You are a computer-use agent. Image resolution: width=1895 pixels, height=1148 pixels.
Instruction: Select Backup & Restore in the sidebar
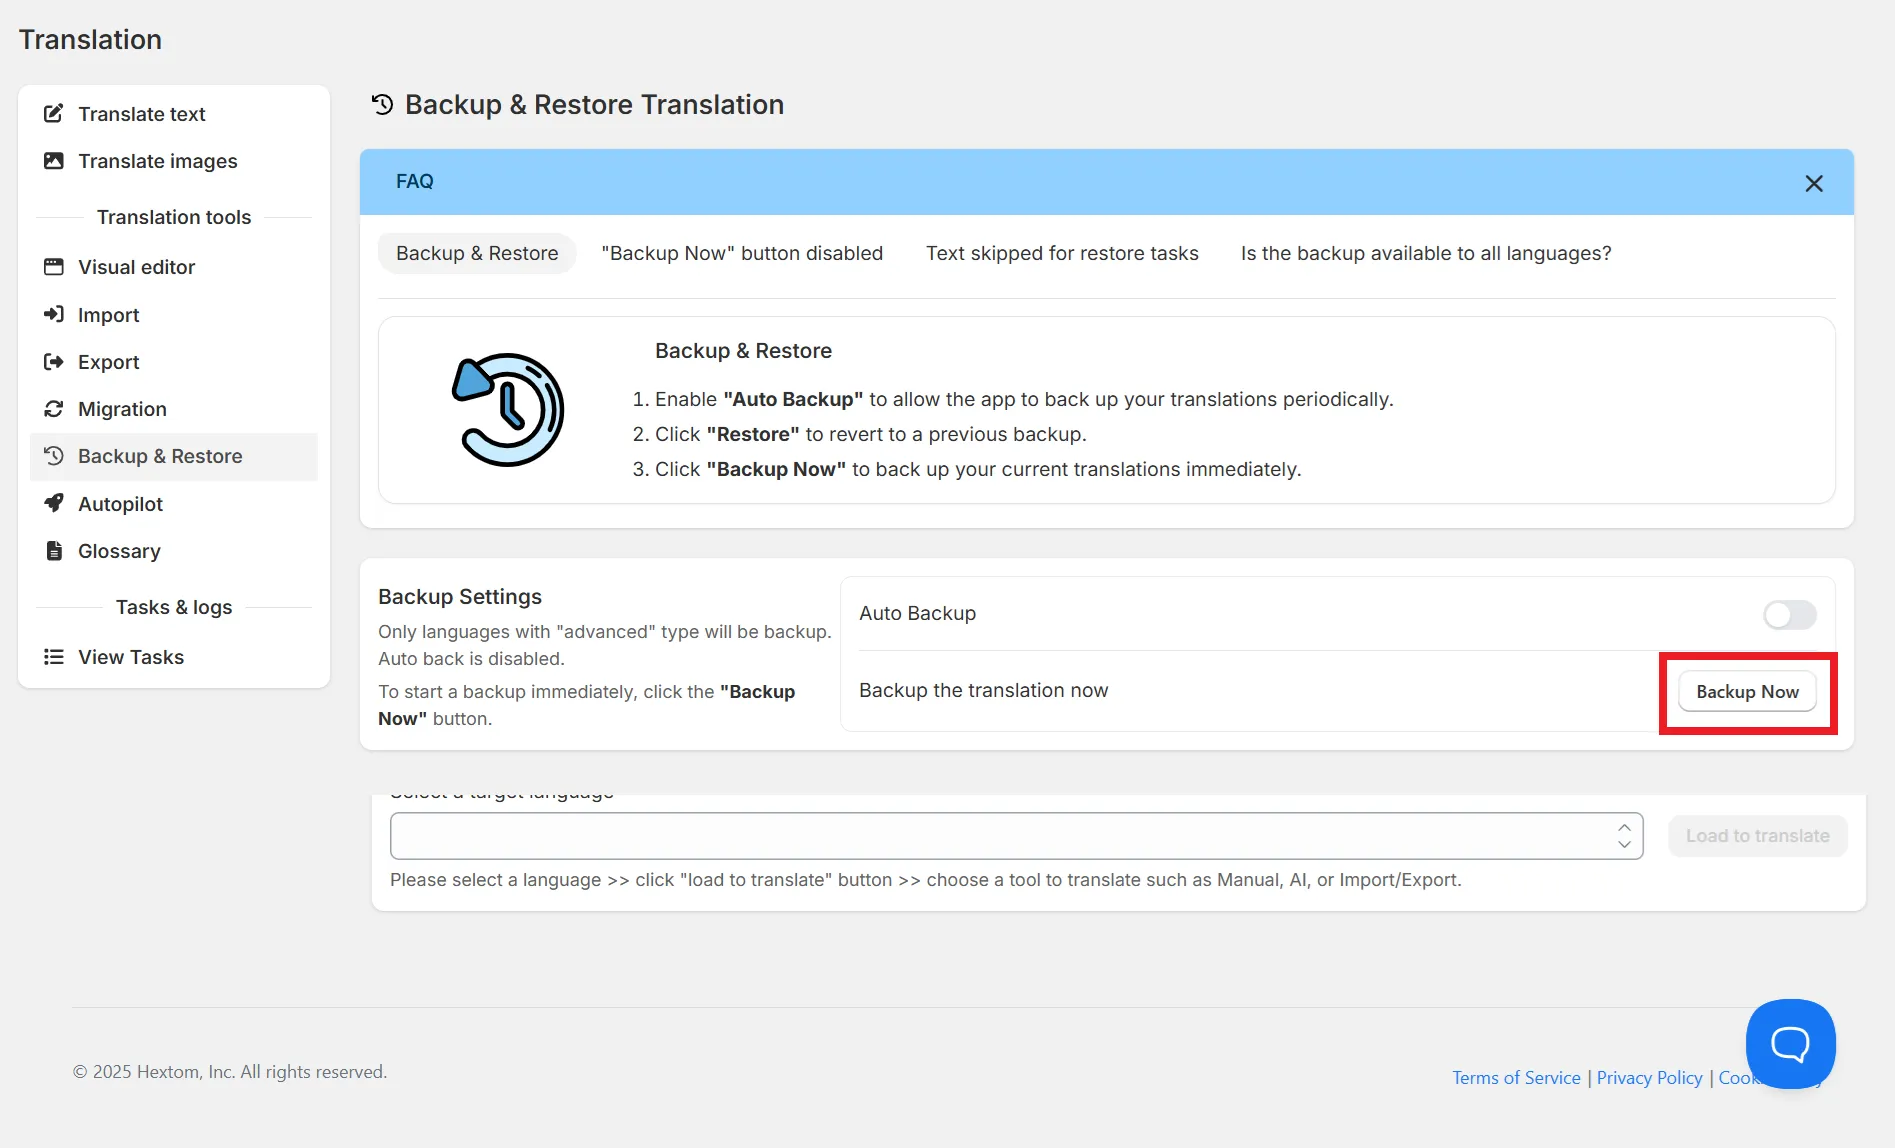174,456
